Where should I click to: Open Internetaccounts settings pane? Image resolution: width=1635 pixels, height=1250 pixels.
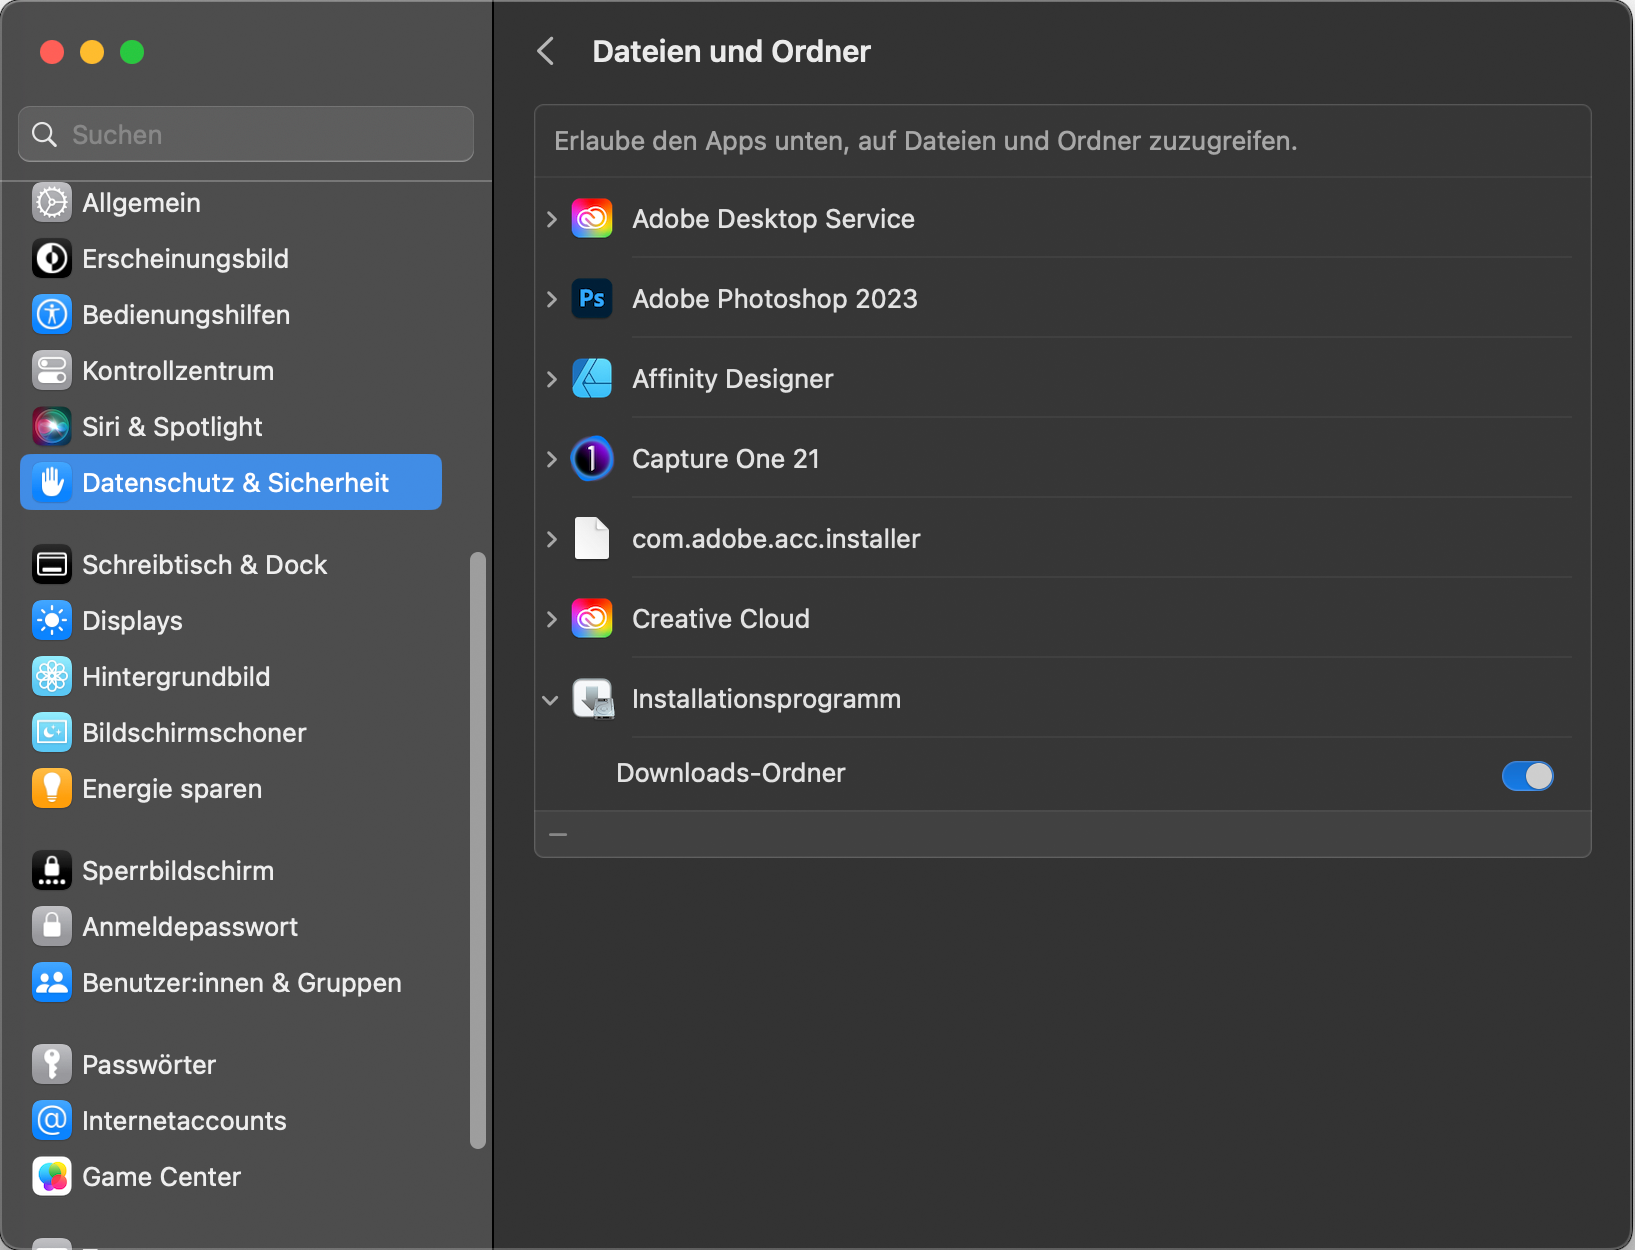click(231, 1121)
